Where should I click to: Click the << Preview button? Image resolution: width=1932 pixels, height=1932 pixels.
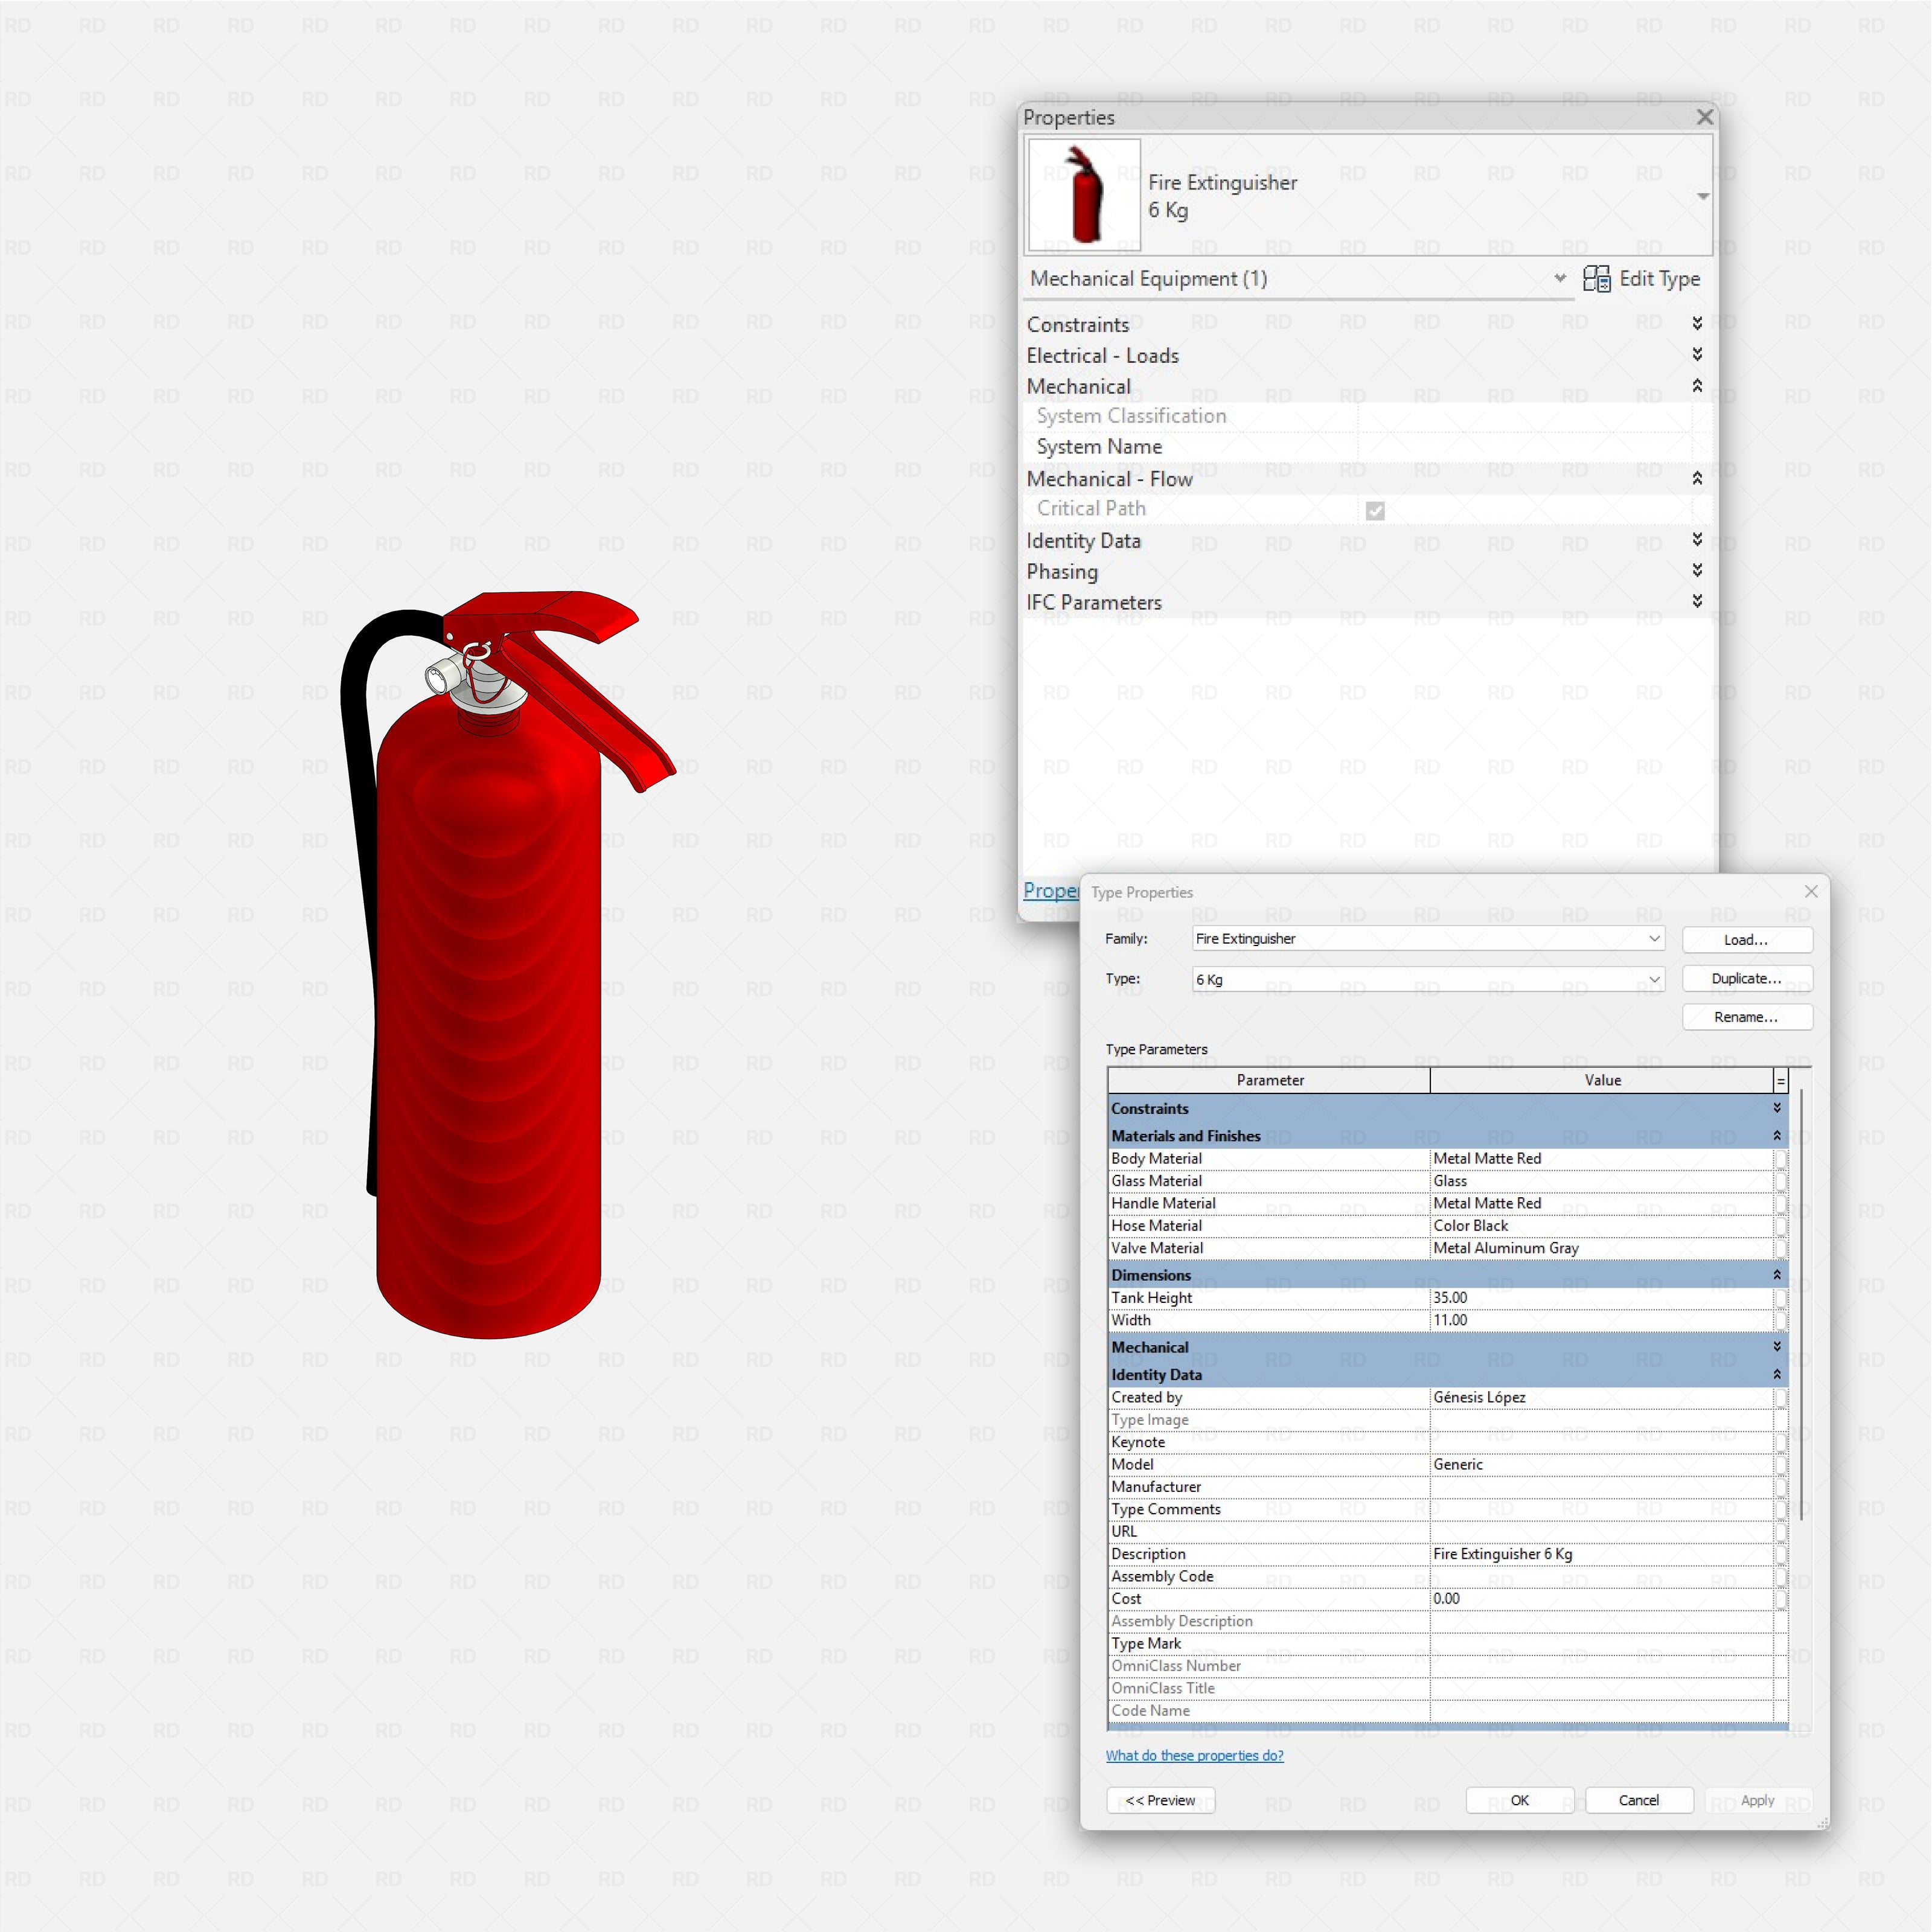point(1160,1800)
